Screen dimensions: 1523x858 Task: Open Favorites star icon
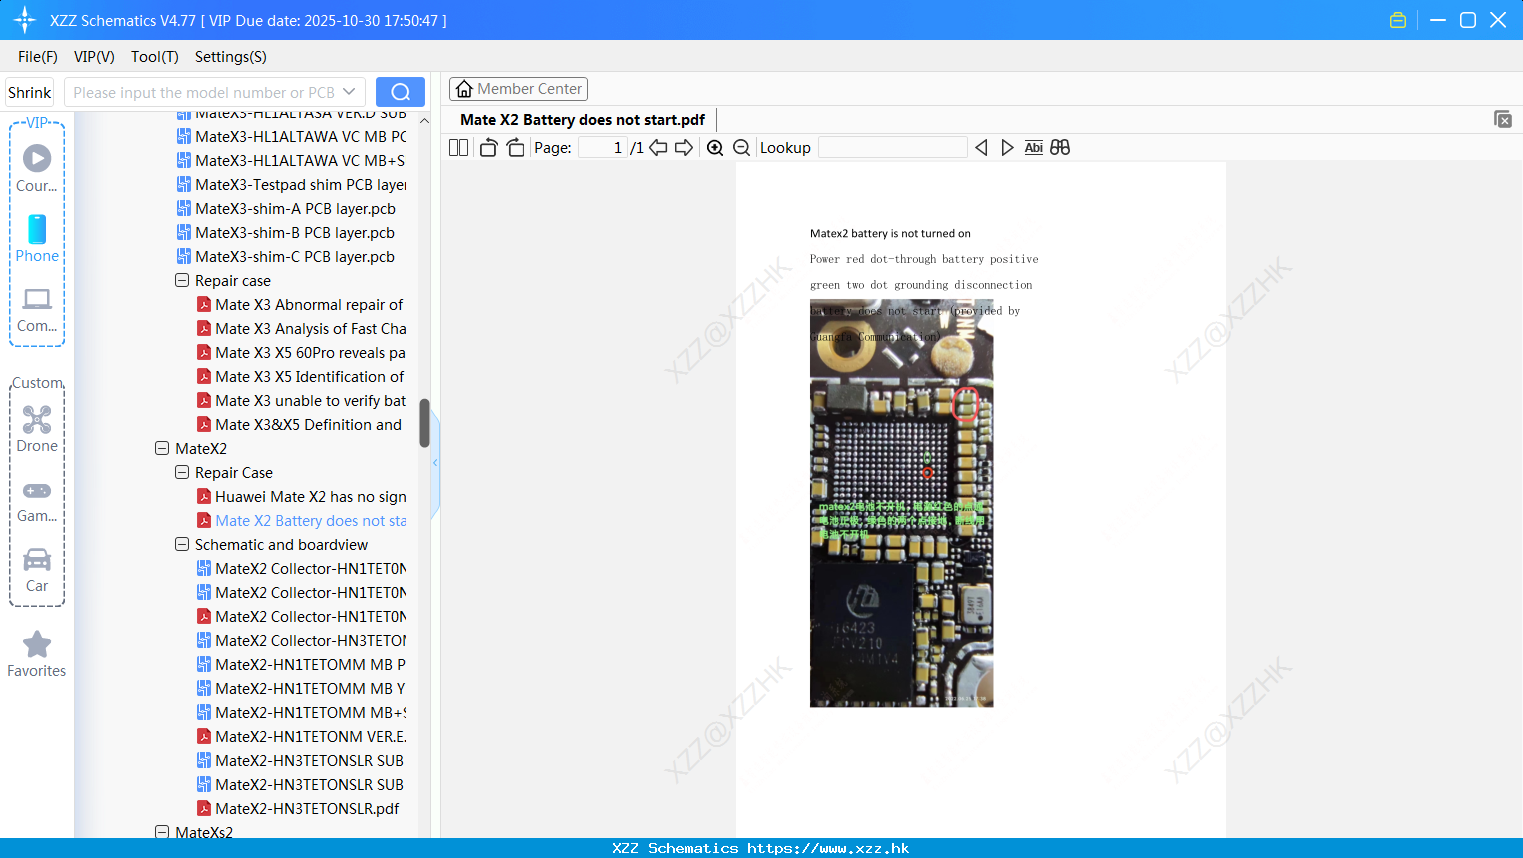[x=37, y=644]
